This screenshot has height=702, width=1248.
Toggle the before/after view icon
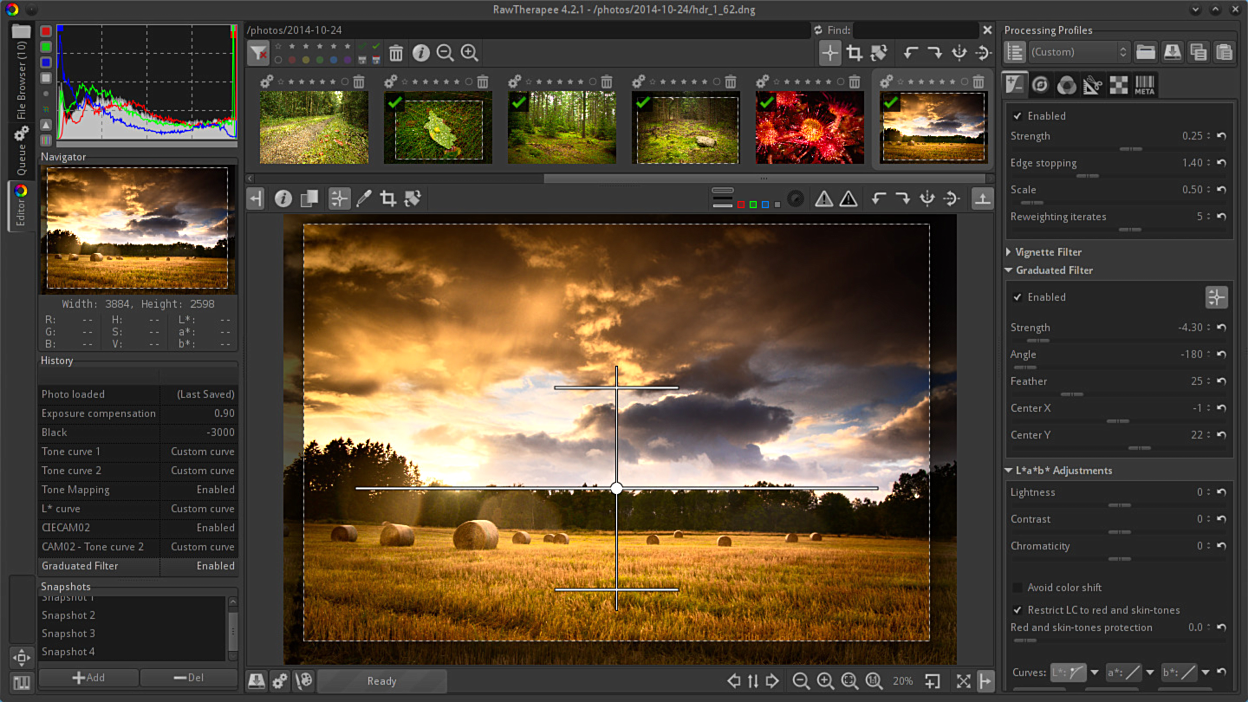tap(309, 199)
